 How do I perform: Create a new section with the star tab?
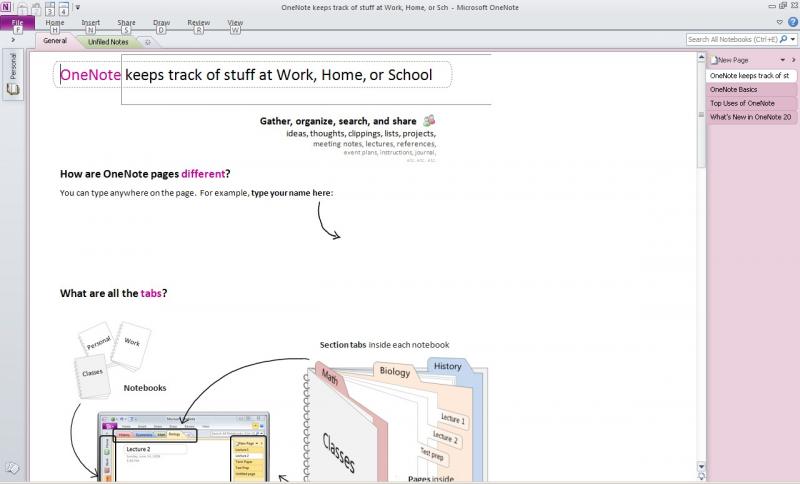[148, 42]
